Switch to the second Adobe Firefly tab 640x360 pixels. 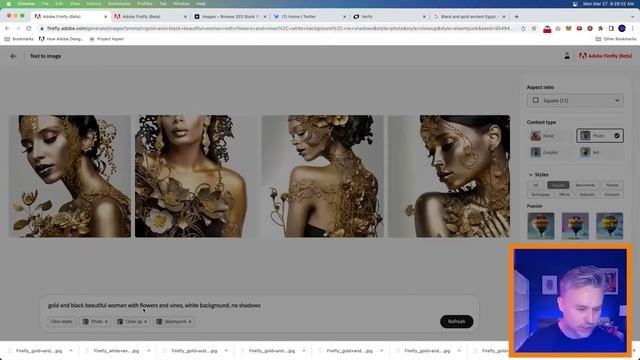150,17
